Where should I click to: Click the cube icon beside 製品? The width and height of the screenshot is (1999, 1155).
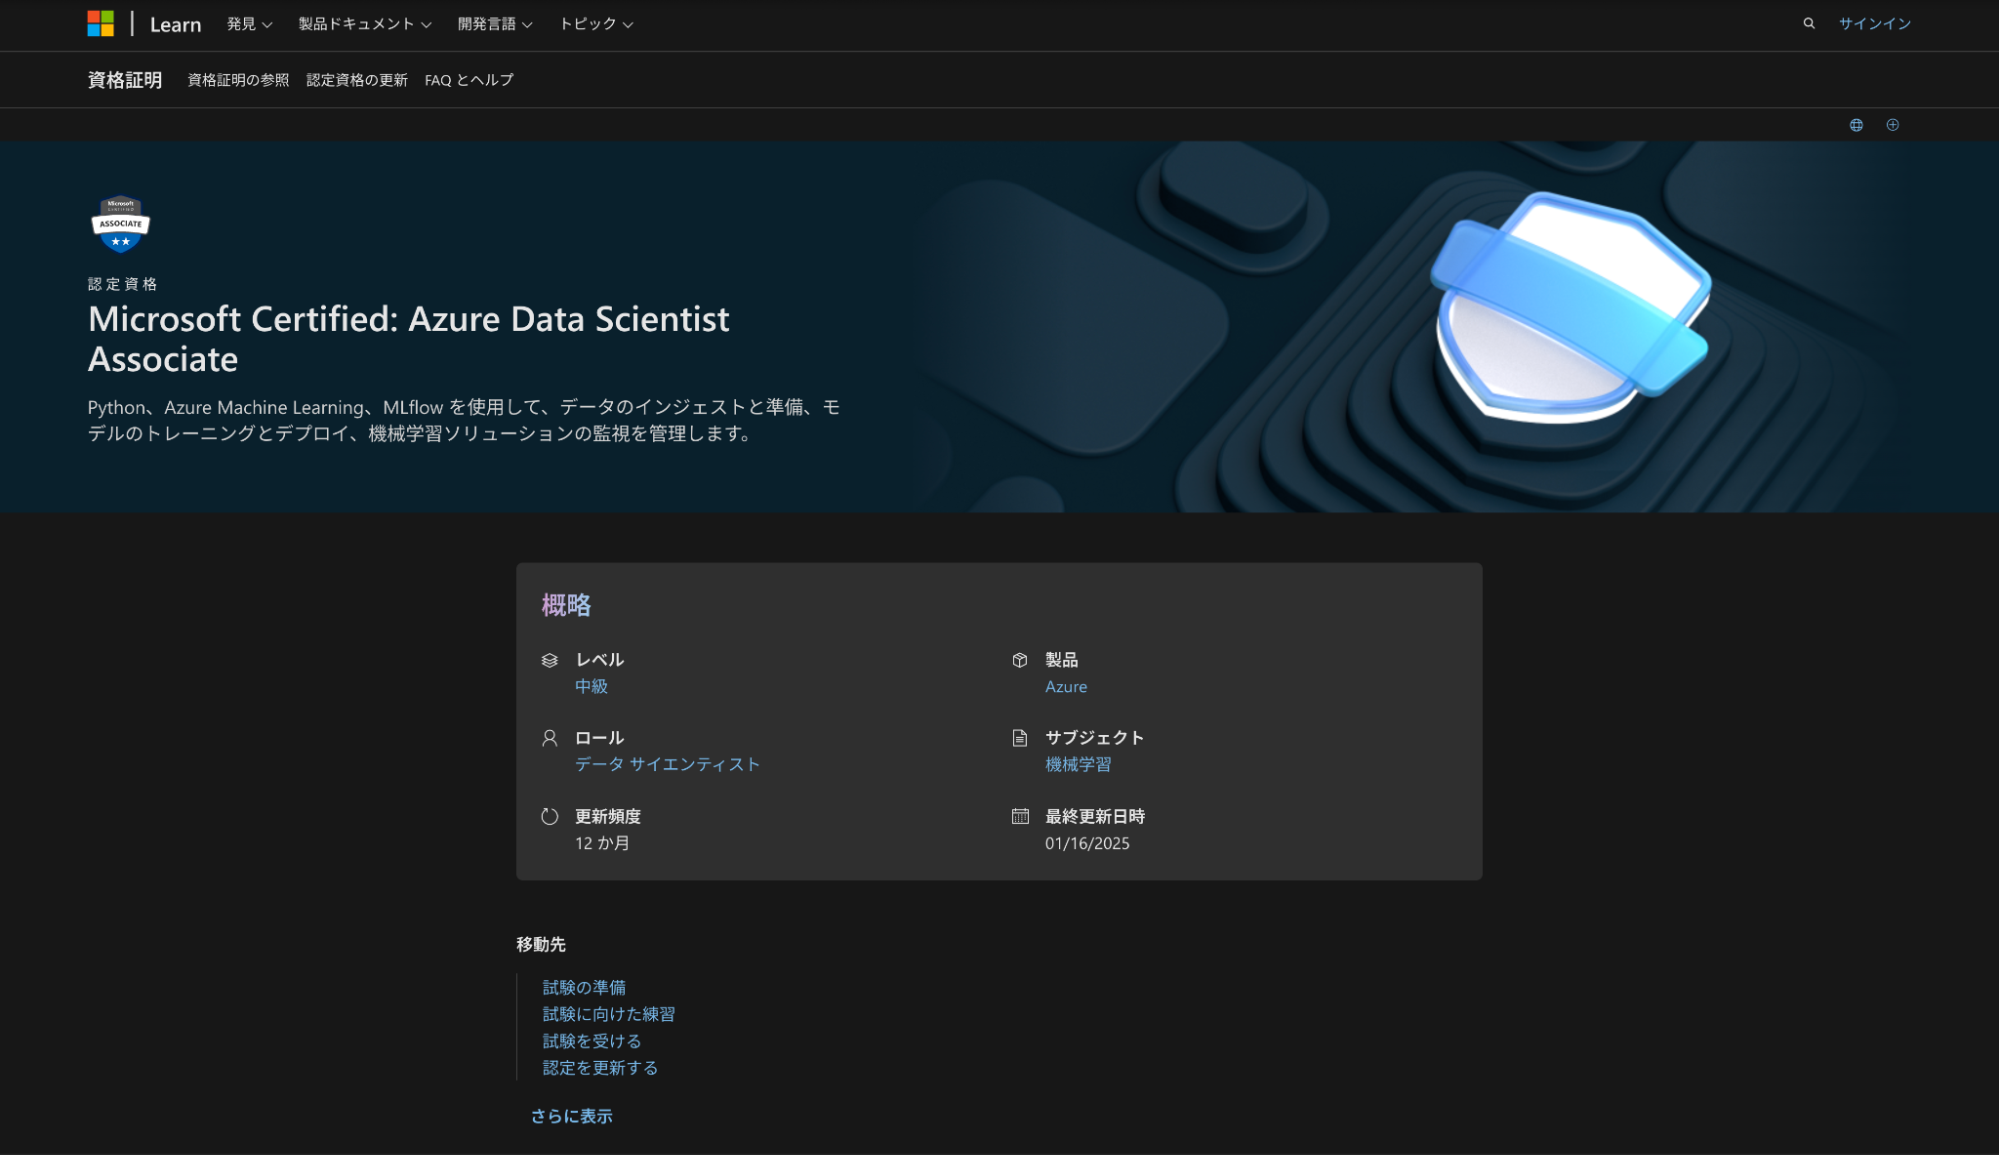[x=1019, y=660]
